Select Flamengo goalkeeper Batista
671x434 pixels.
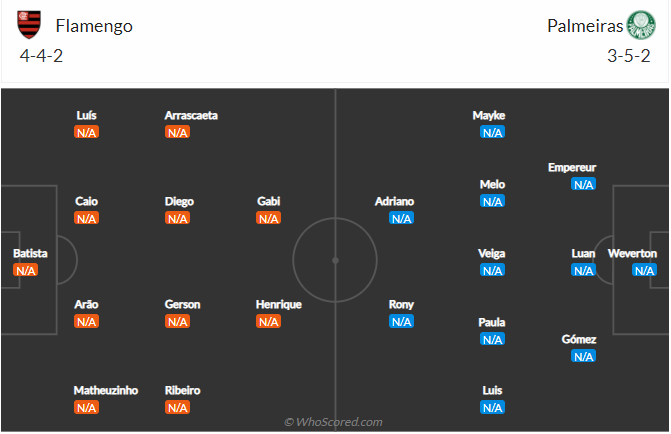[30, 253]
